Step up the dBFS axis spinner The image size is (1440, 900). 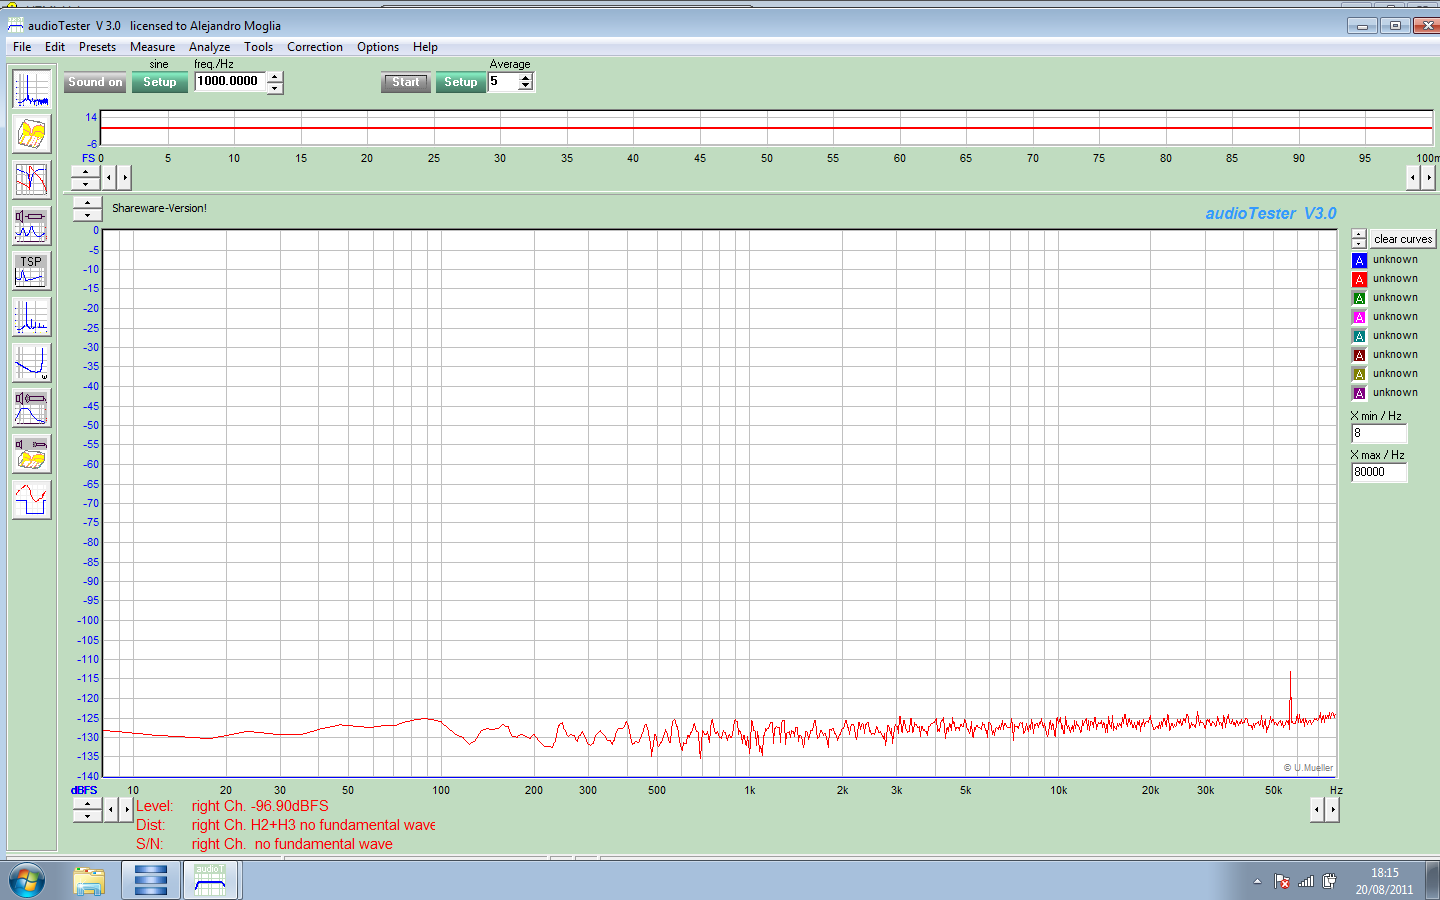87,804
